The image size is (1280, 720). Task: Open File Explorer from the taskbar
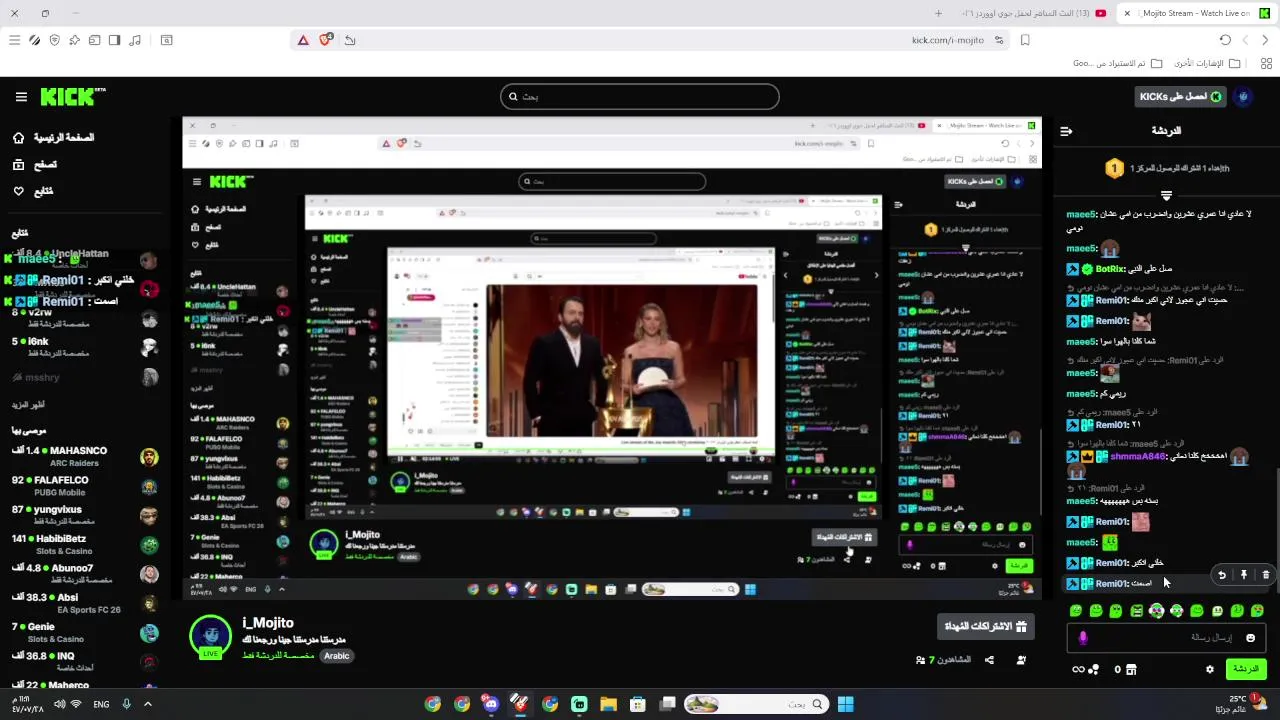pos(608,704)
